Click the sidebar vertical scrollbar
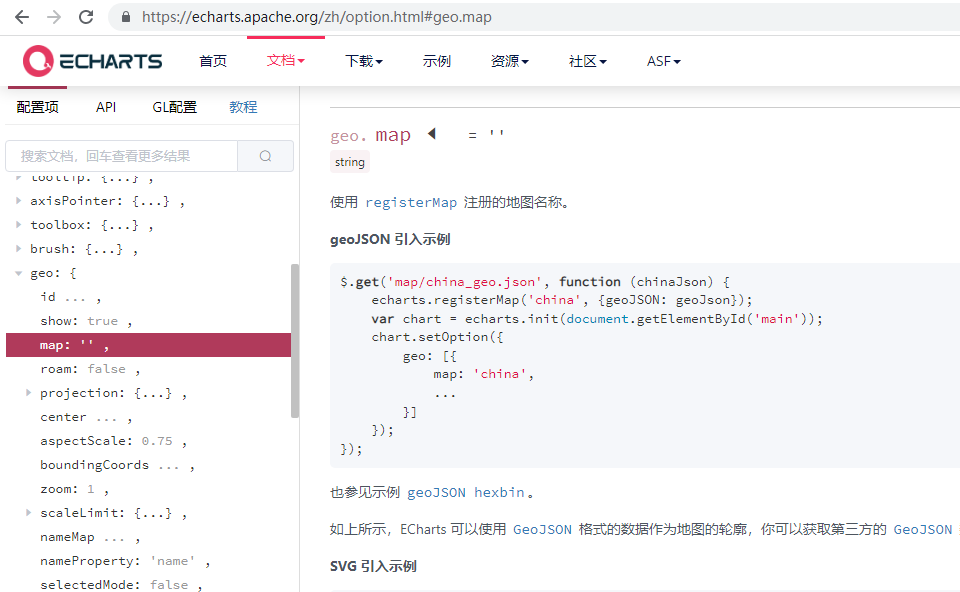This screenshot has width=960, height=592. pos(295,340)
